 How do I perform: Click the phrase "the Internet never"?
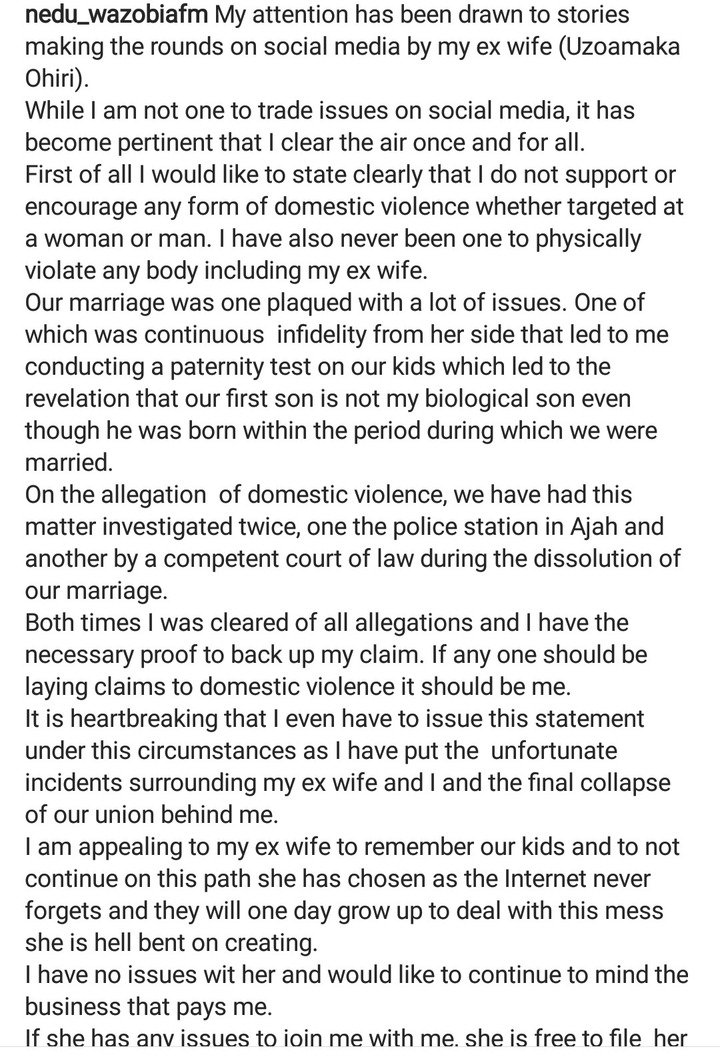coord(580,877)
